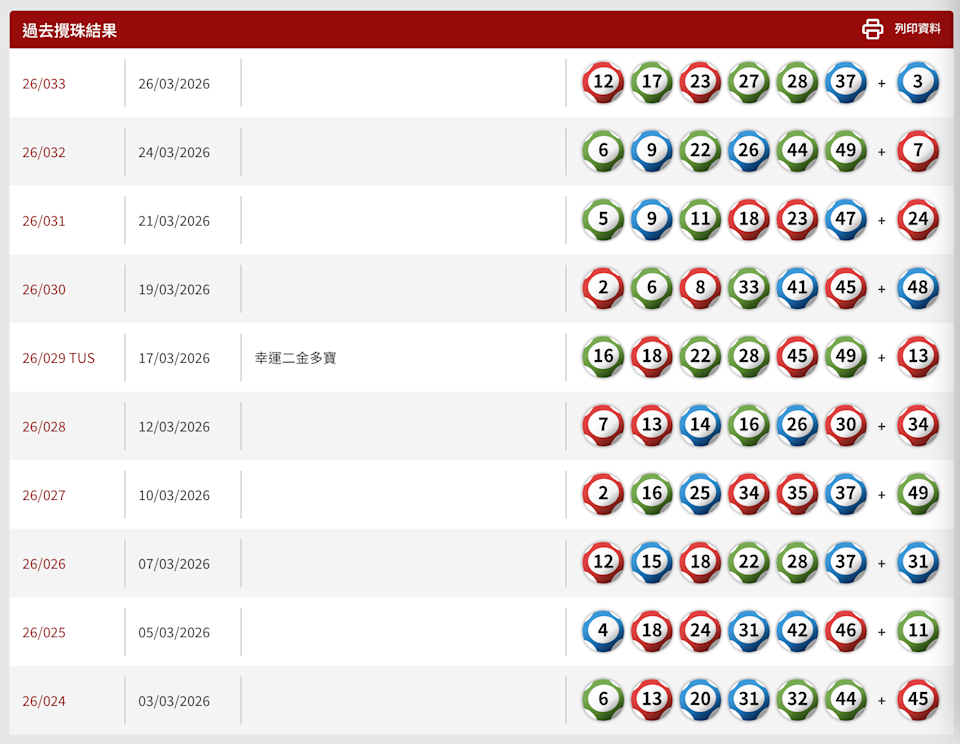Click the printer icon in the header

[x=872, y=29]
